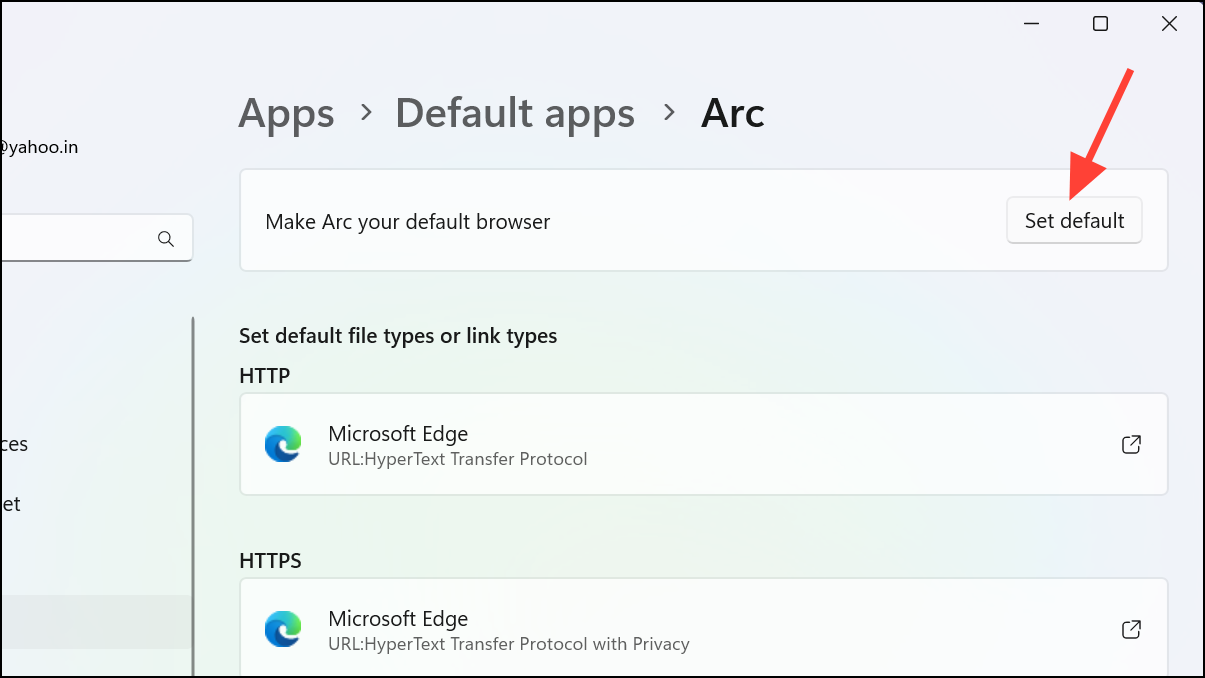This screenshot has height=678, width=1205.
Task: Click the HTTPS section label
Action: tap(271, 561)
